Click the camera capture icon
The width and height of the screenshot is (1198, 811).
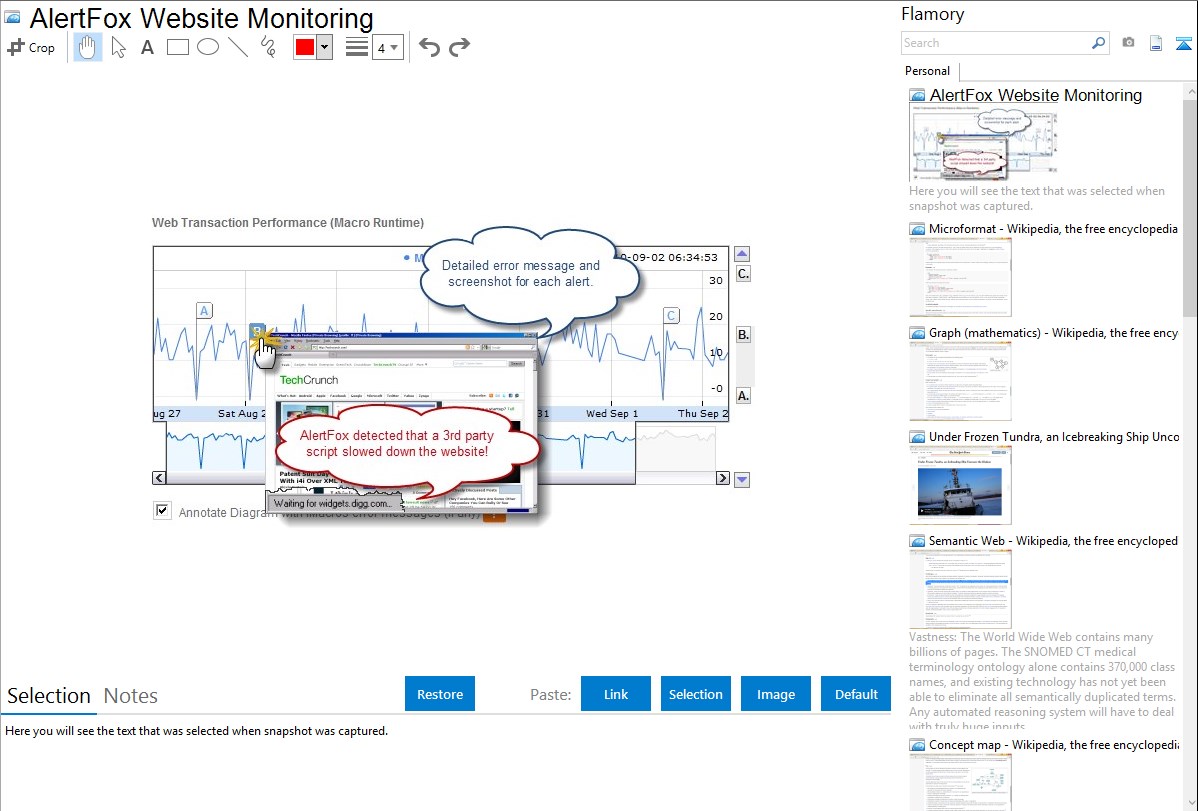(x=1128, y=43)
